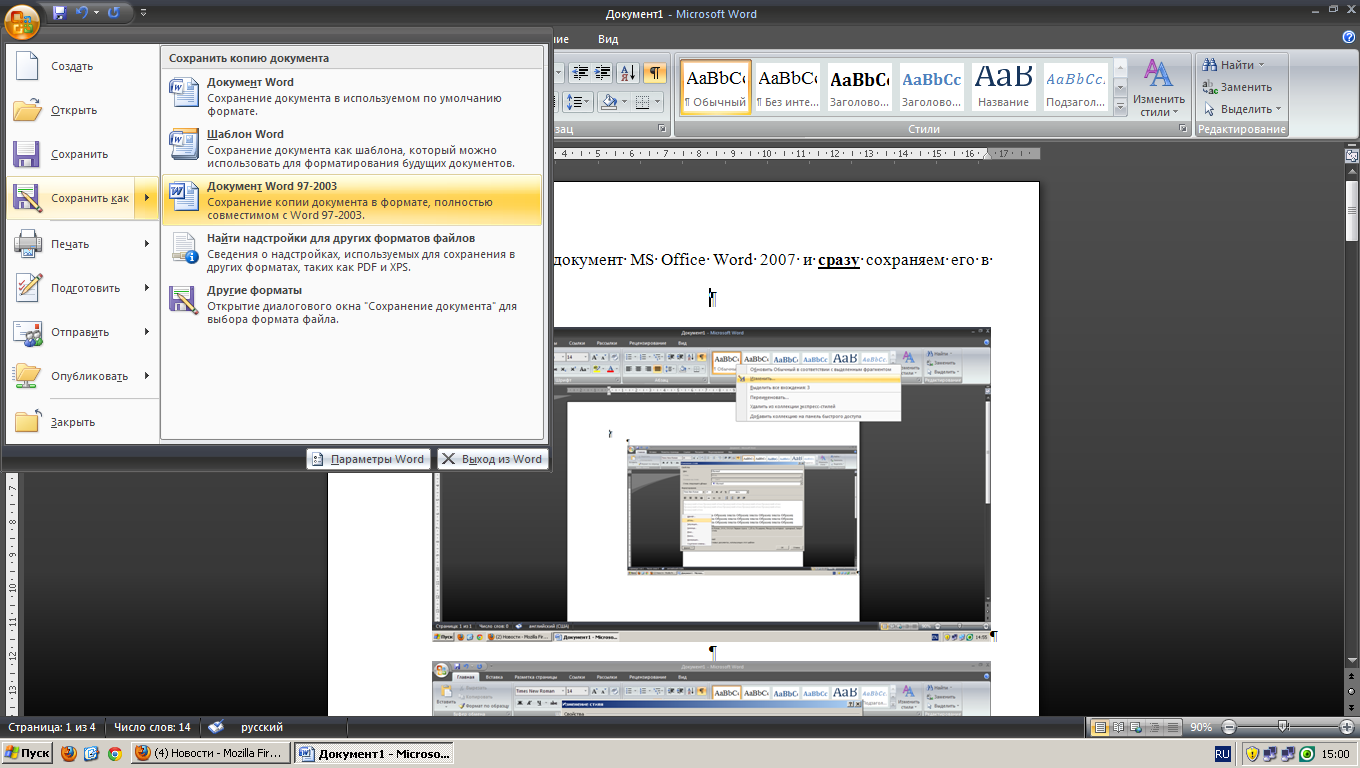Select Документ Word 97-2003 format
Viewport: 1360px width, 768px height.
pyautogui.click(x=352, y=200)
